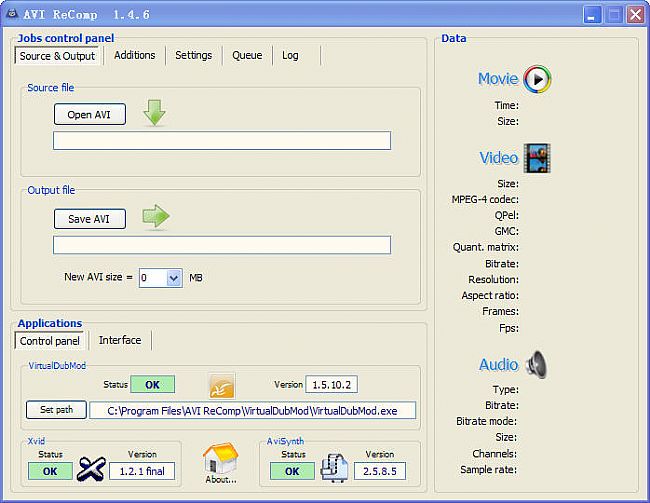The width and height of the screenshot is (650, 503).
Task: Click the Xvid X logo icon
Action: pos(91,469)
